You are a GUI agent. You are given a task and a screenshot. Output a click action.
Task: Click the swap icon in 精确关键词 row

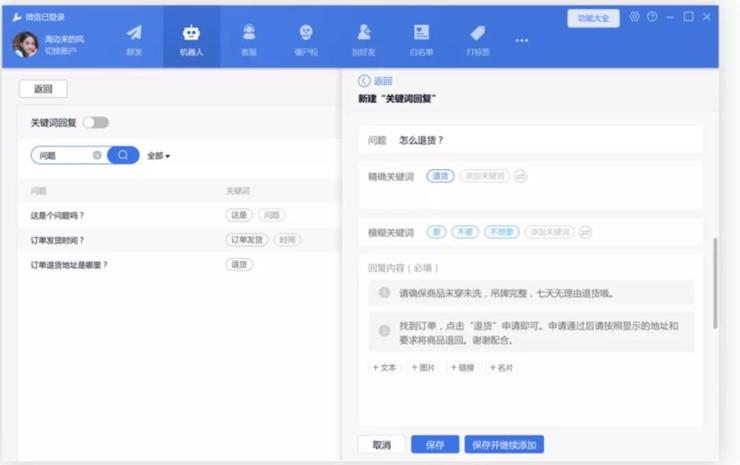coord(520,177)
